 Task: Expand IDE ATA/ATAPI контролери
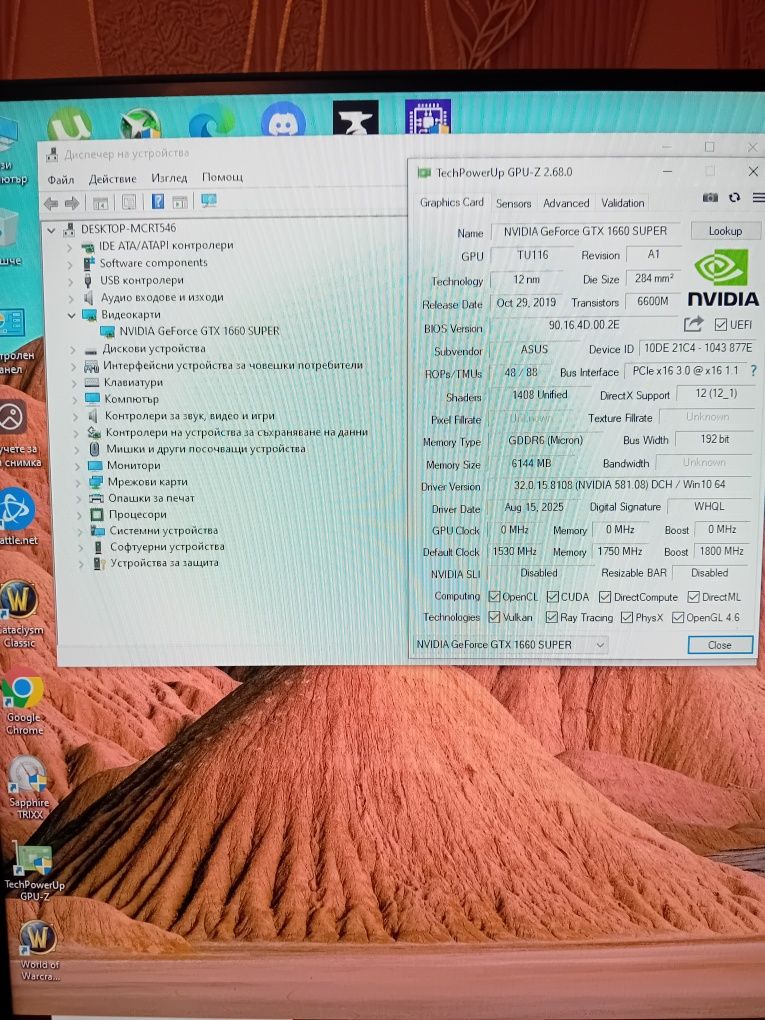[x=70, y=247]
